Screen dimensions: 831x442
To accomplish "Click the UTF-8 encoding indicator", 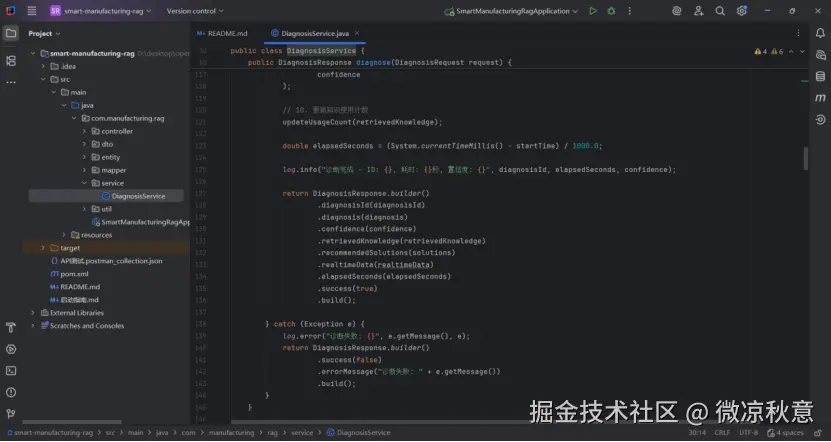I will 748,433.
